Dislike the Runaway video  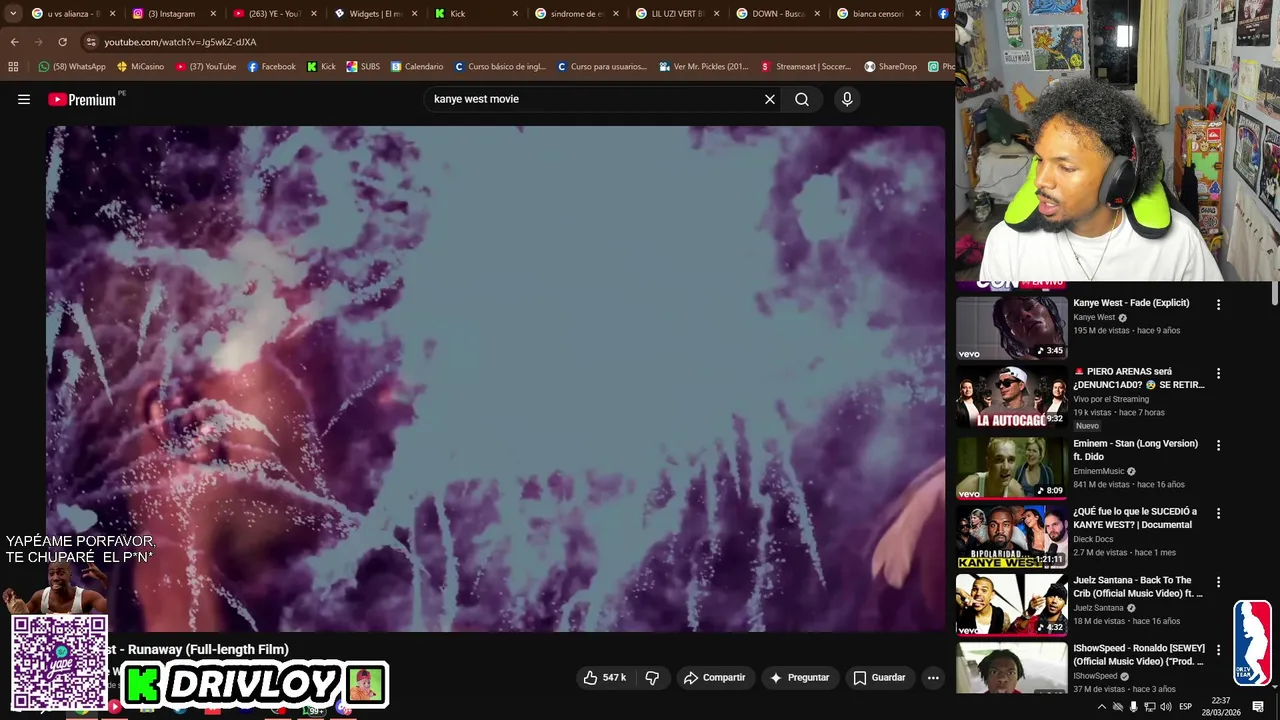point(652,677)
